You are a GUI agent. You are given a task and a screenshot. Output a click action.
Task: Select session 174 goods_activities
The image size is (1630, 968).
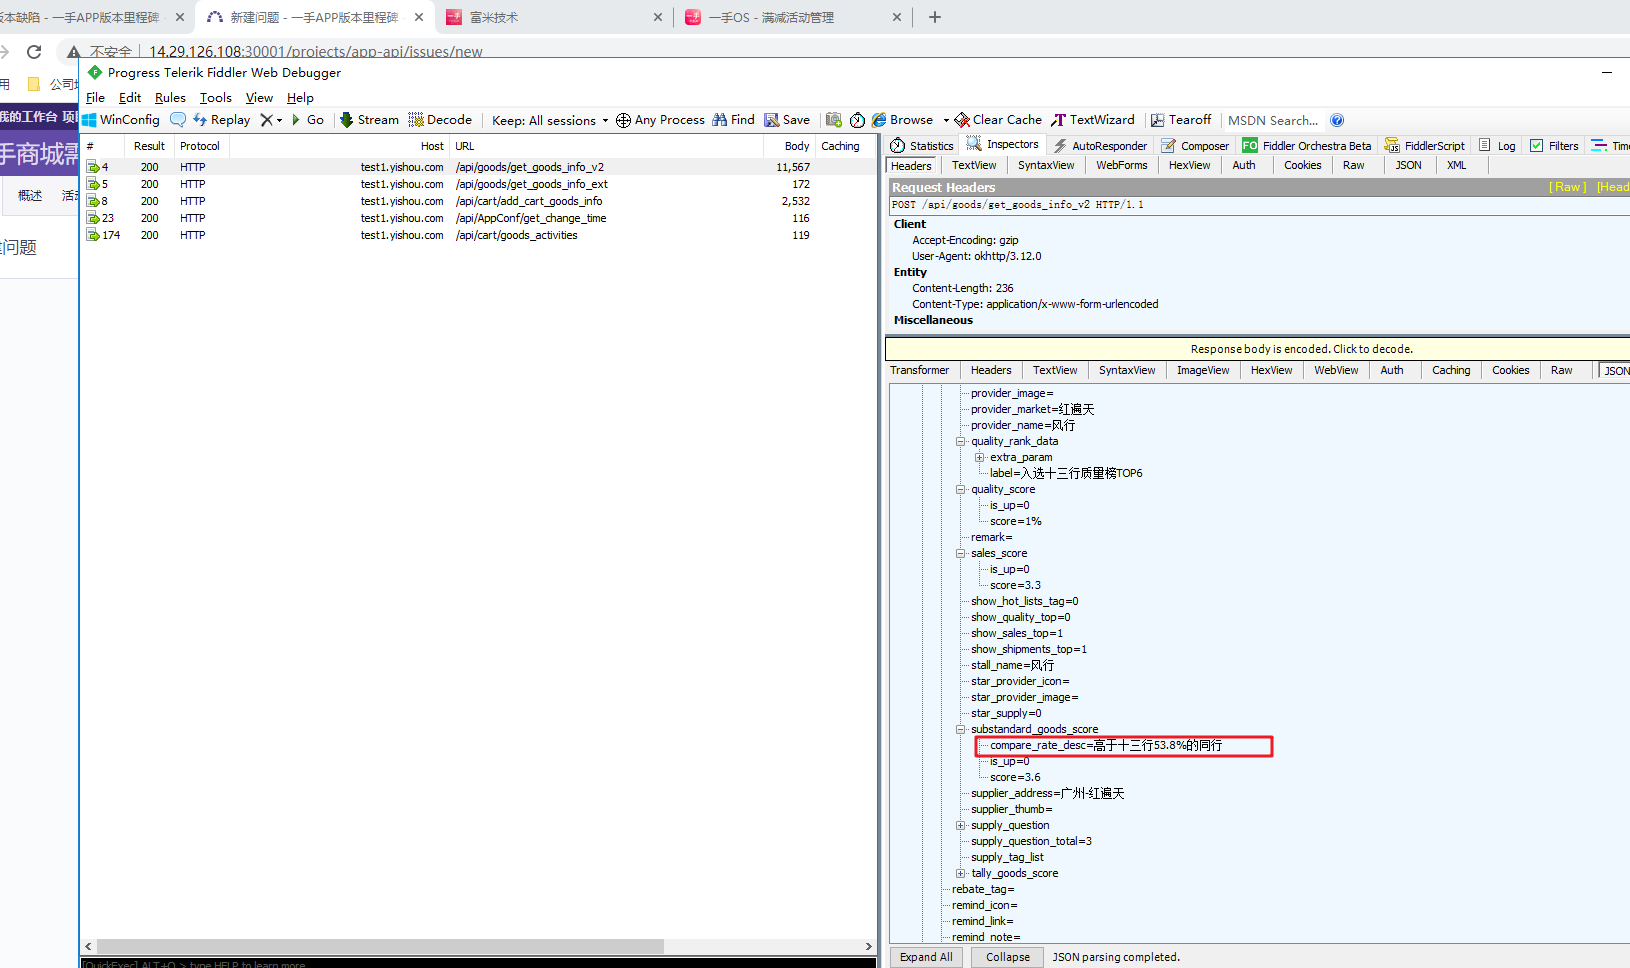pos(478,235)
